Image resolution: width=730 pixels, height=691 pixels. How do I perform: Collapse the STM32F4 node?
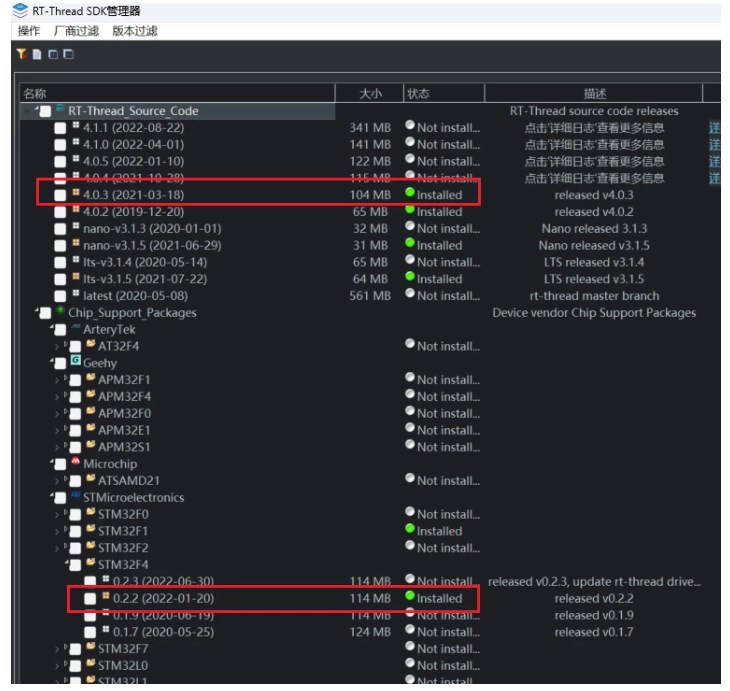pyautogui.click(x=67, y=563)
